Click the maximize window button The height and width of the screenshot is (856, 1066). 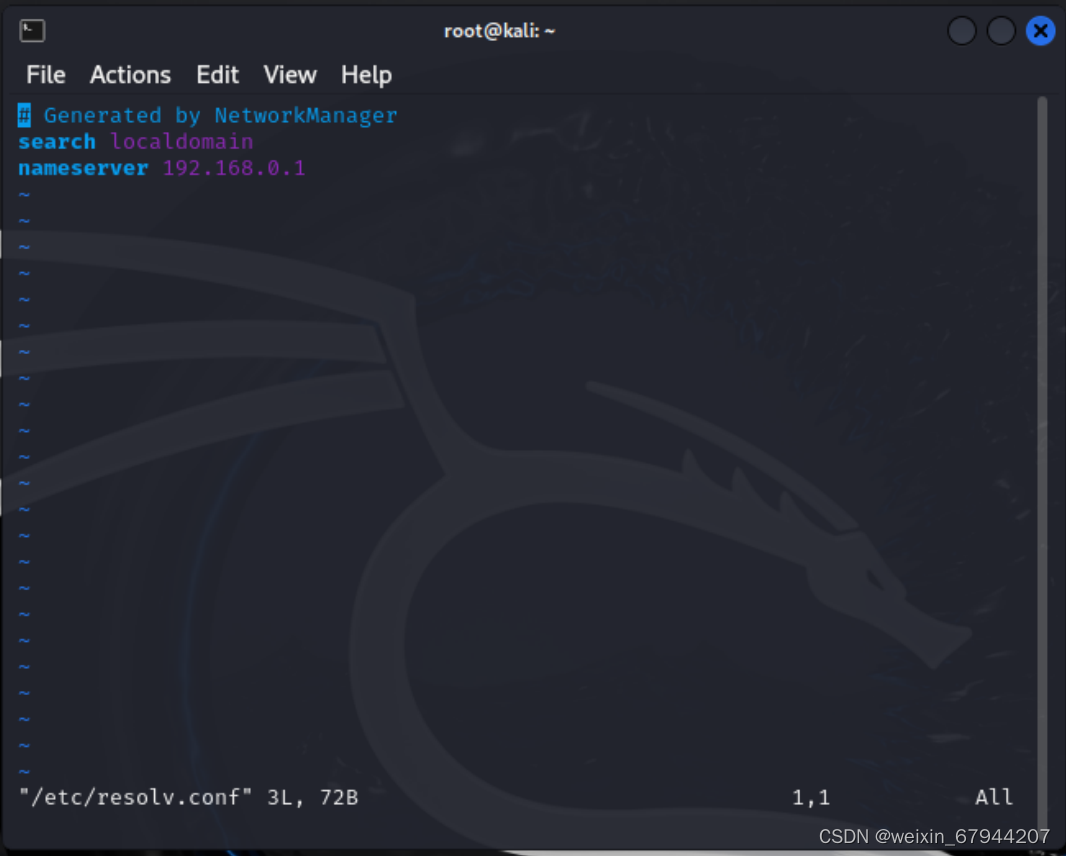click(1001, 31)
